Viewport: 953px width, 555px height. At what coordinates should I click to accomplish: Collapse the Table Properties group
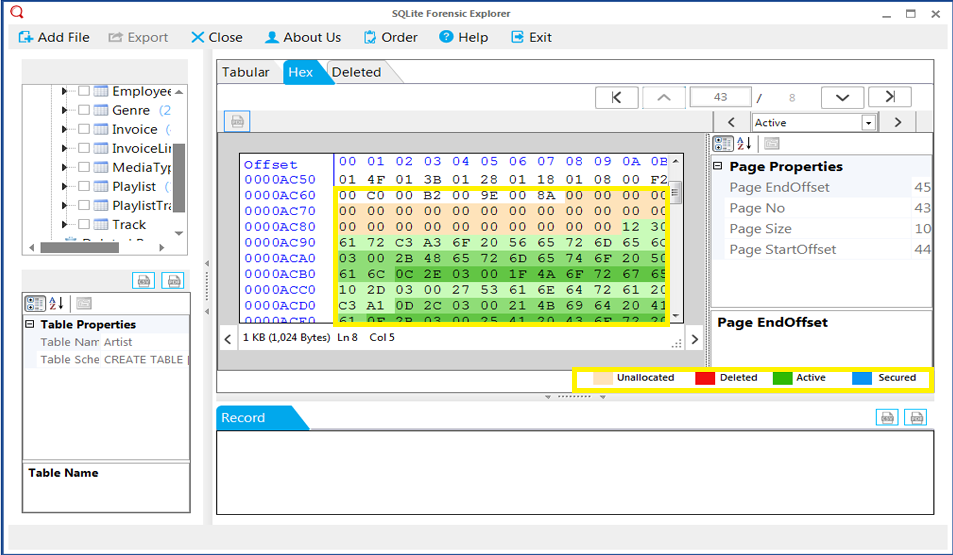30,324
